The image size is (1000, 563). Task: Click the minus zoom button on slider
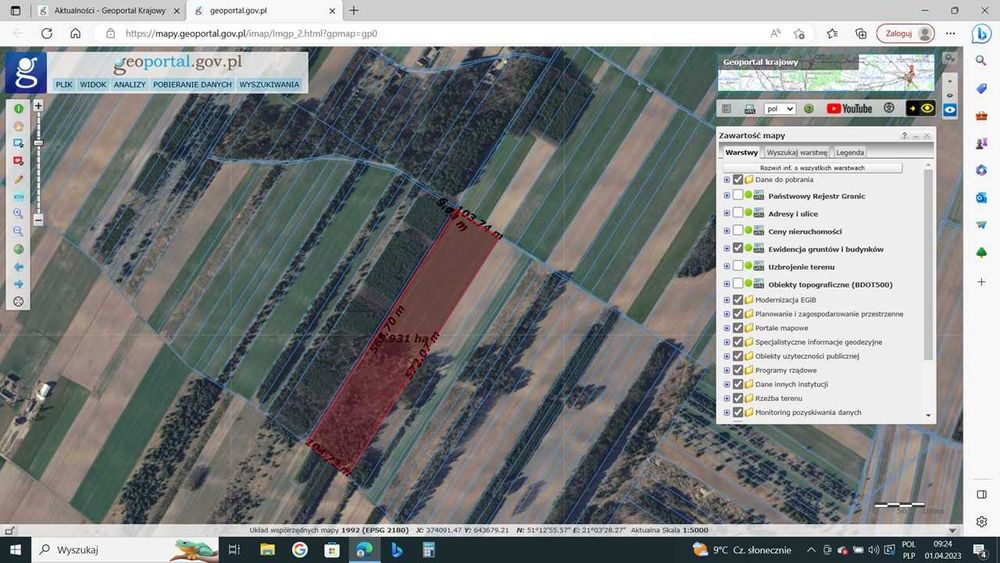(38, 220)
